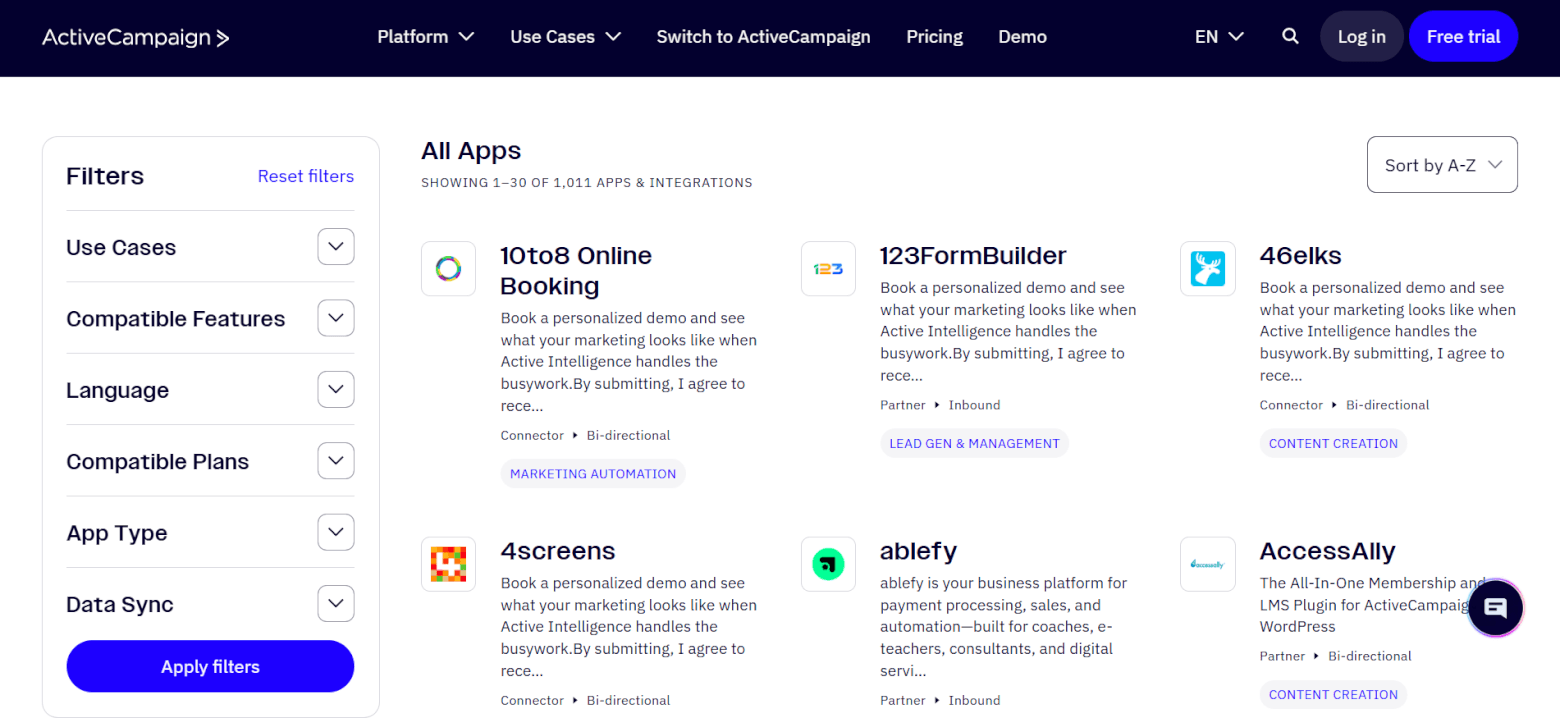The image size is (1560, 718).
Task: Click the ablefy green logo
Action: coord(828,564)
